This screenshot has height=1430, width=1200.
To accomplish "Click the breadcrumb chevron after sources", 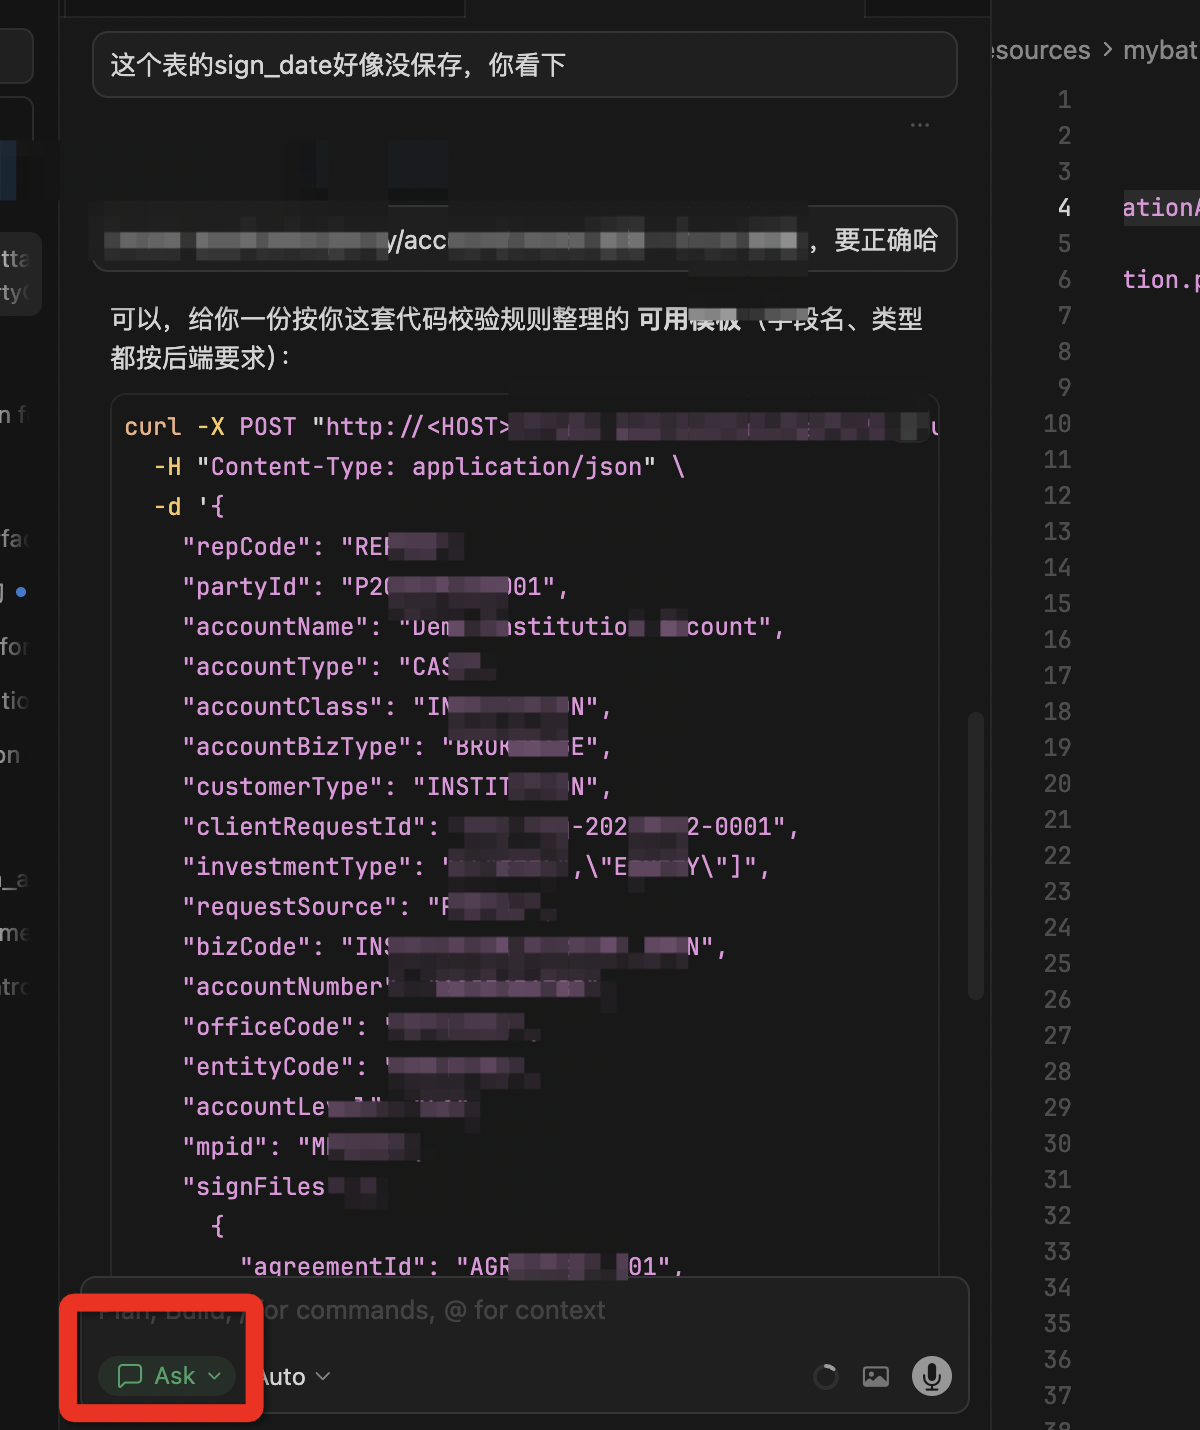I will [x=1107, y=50].
